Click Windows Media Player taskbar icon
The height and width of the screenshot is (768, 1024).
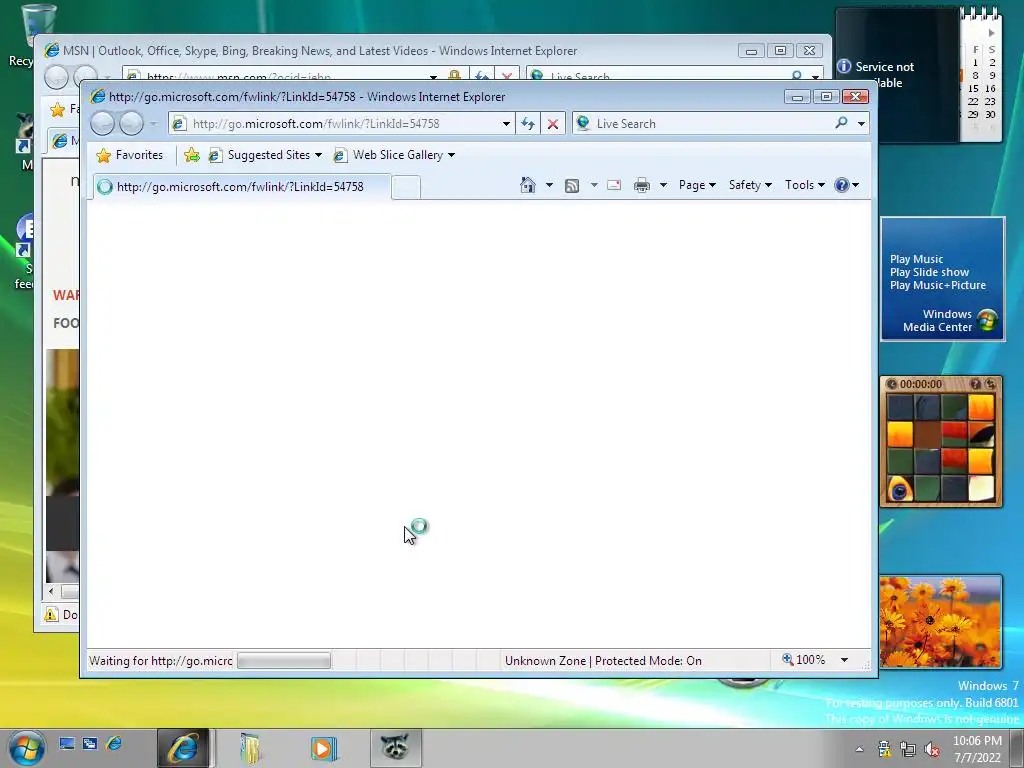click(323, 748)
